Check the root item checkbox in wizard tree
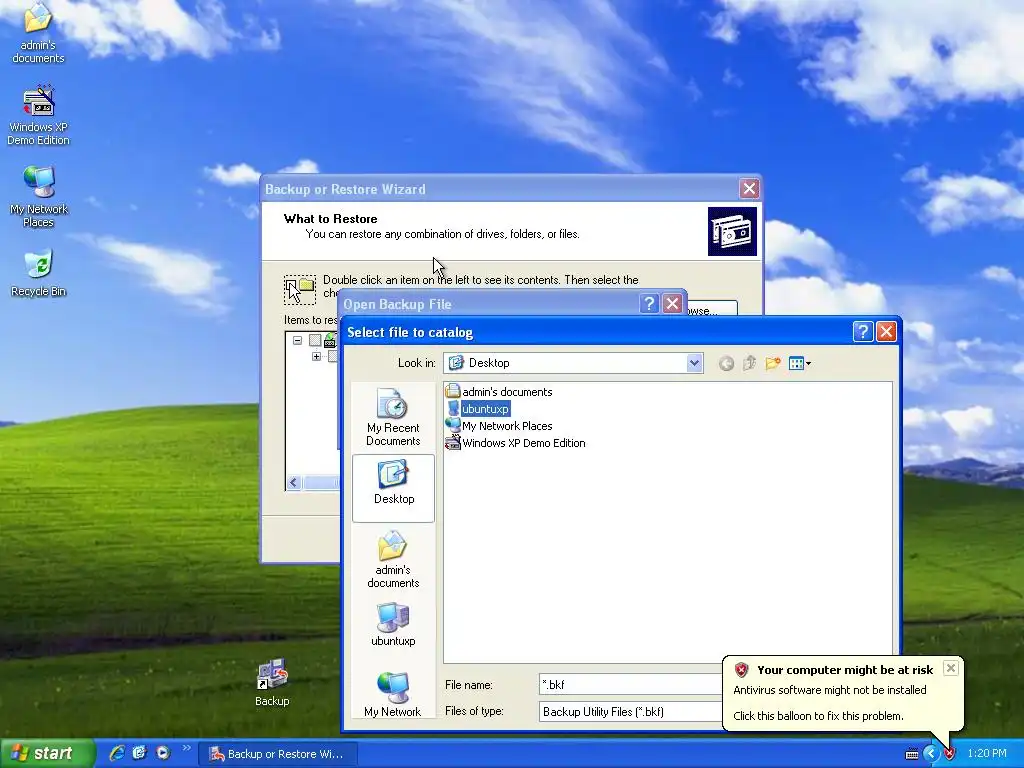Screen dimensions: 1024x768 [315, 340]
